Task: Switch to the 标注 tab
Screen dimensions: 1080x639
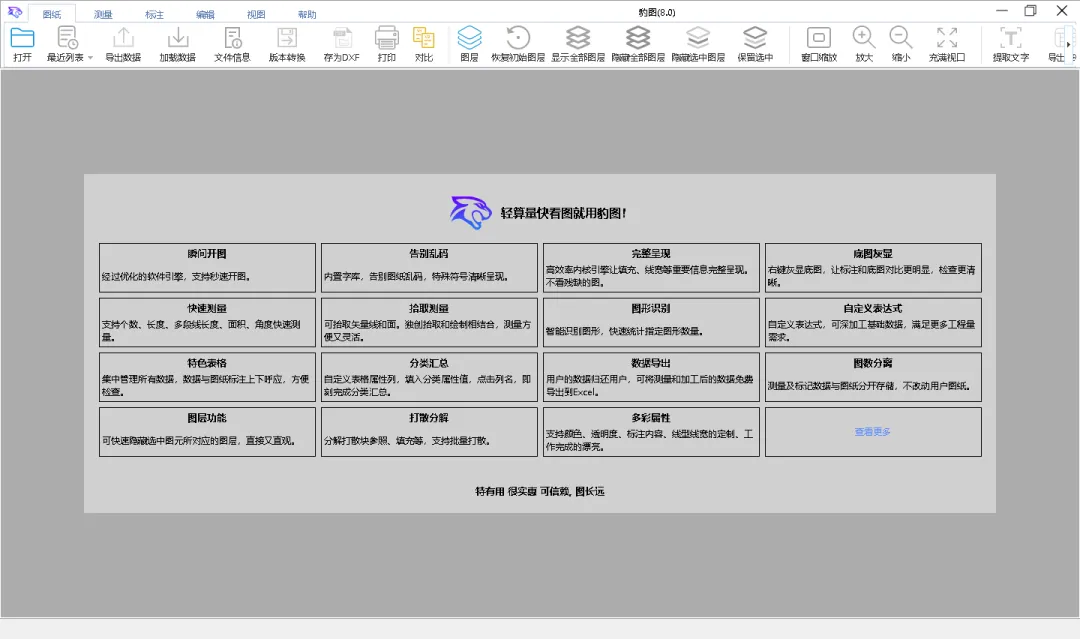Action: point(154,14)
